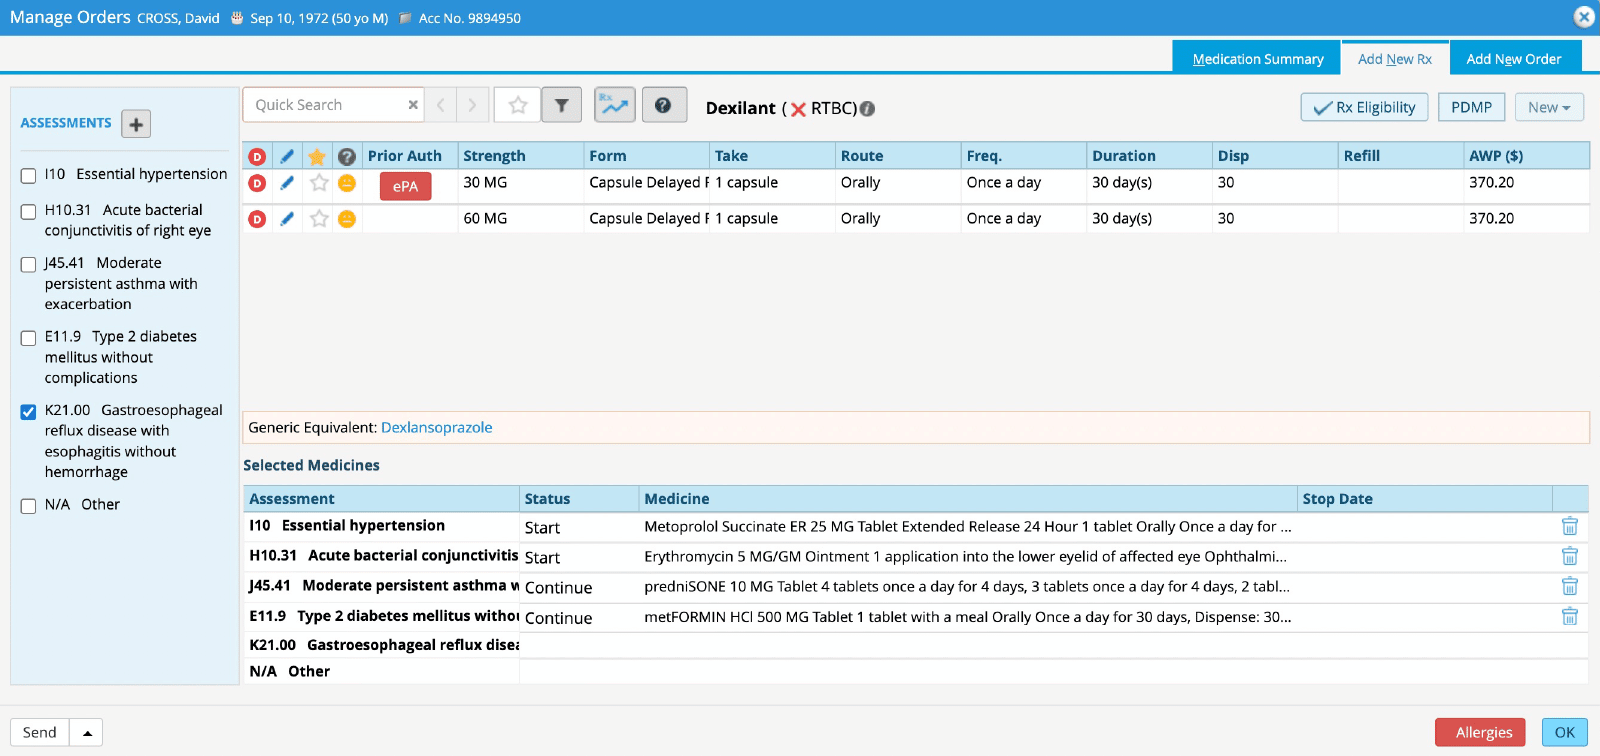The height and width of the screenshot is (756, 1600).
Task: Click the question mark column header icon
Action: [x=347, y=156]
